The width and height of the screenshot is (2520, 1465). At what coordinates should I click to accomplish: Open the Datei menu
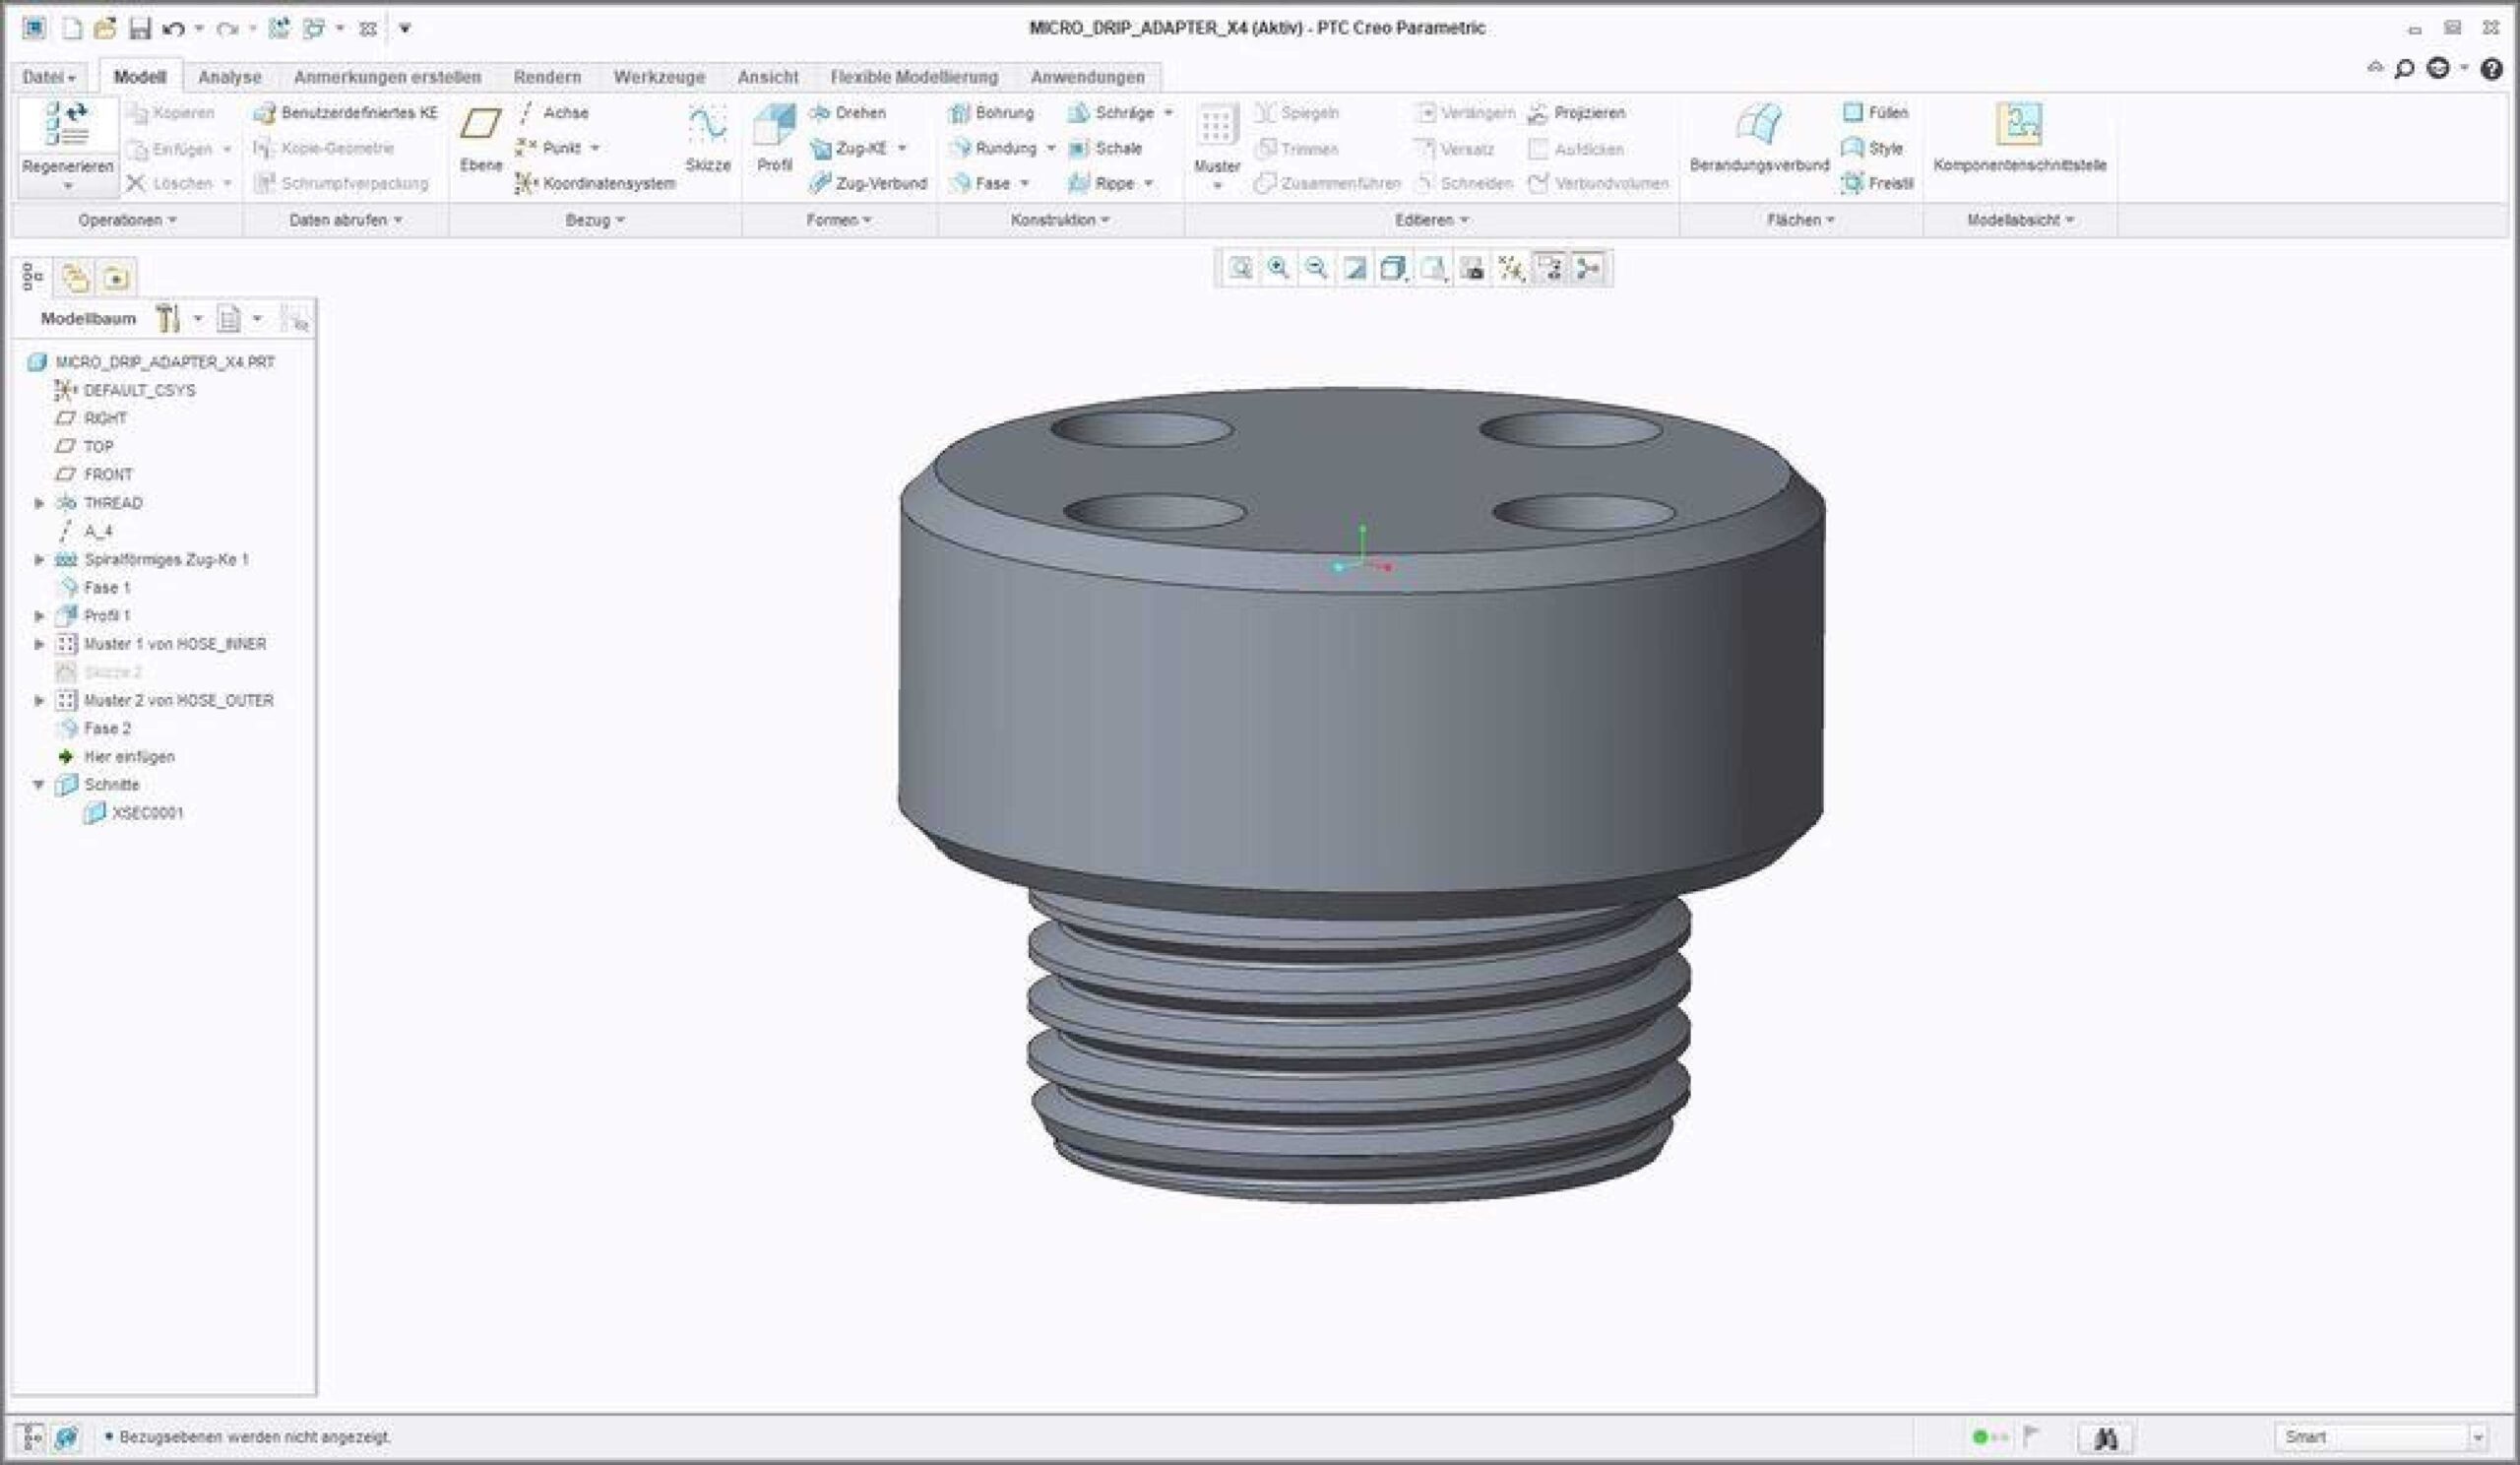click(x=49, y=77)
